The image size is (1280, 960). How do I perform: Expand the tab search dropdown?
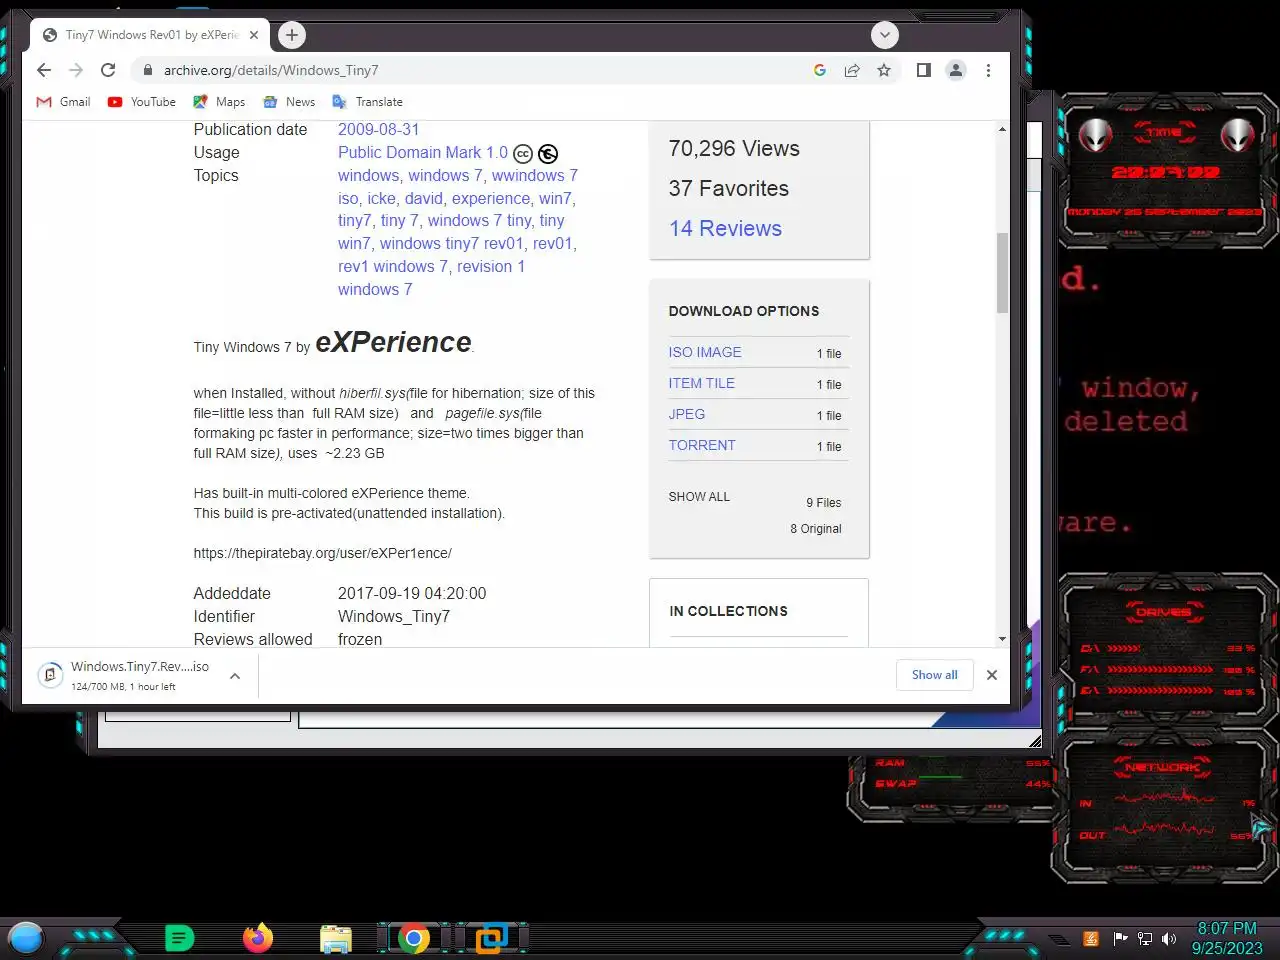pos(884,35)
